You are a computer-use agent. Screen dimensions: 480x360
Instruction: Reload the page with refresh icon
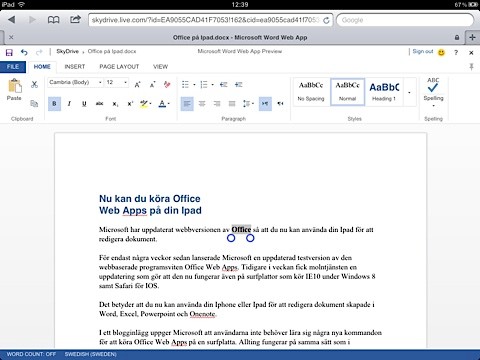click(326, 20)
